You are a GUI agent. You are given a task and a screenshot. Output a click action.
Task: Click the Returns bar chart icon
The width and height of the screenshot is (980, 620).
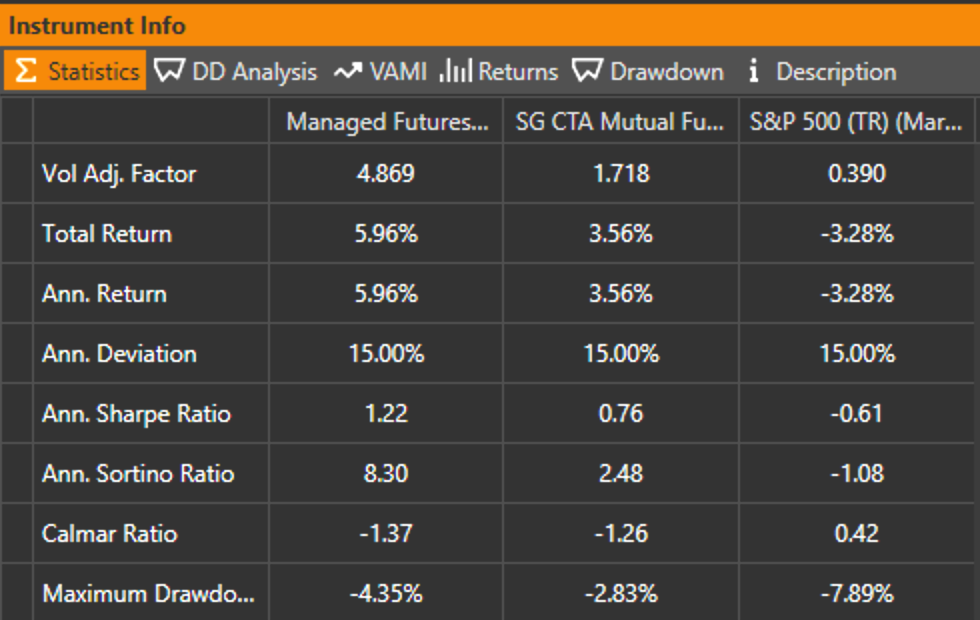[455, 72]
